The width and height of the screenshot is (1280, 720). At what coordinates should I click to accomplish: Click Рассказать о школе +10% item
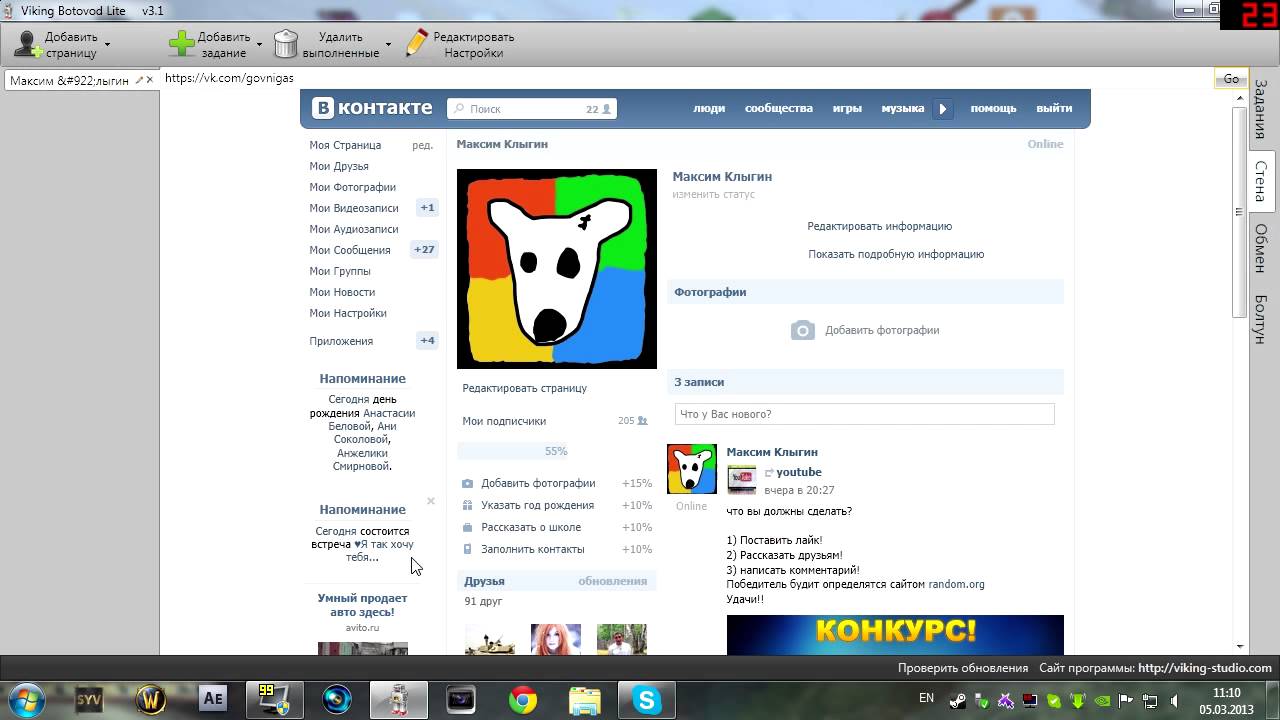click(556, 527)
